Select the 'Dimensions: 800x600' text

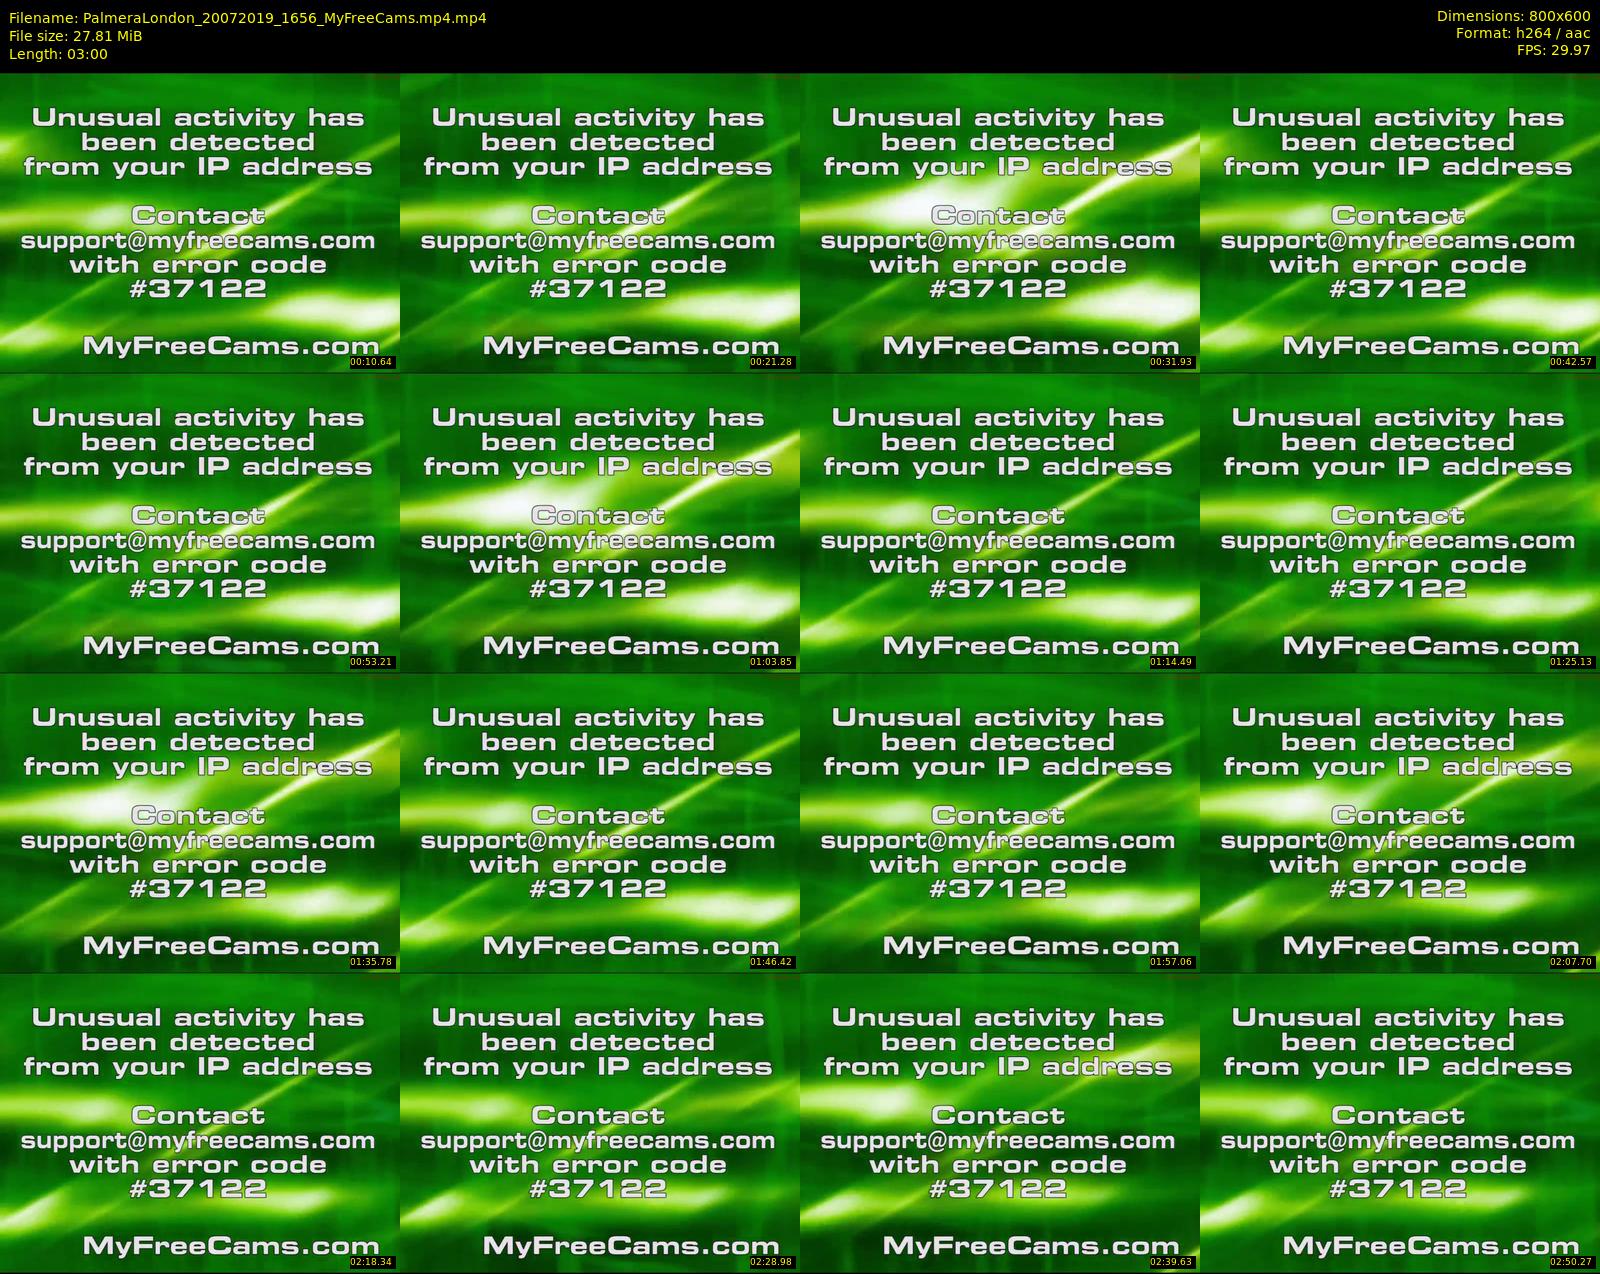(1513, 16)
